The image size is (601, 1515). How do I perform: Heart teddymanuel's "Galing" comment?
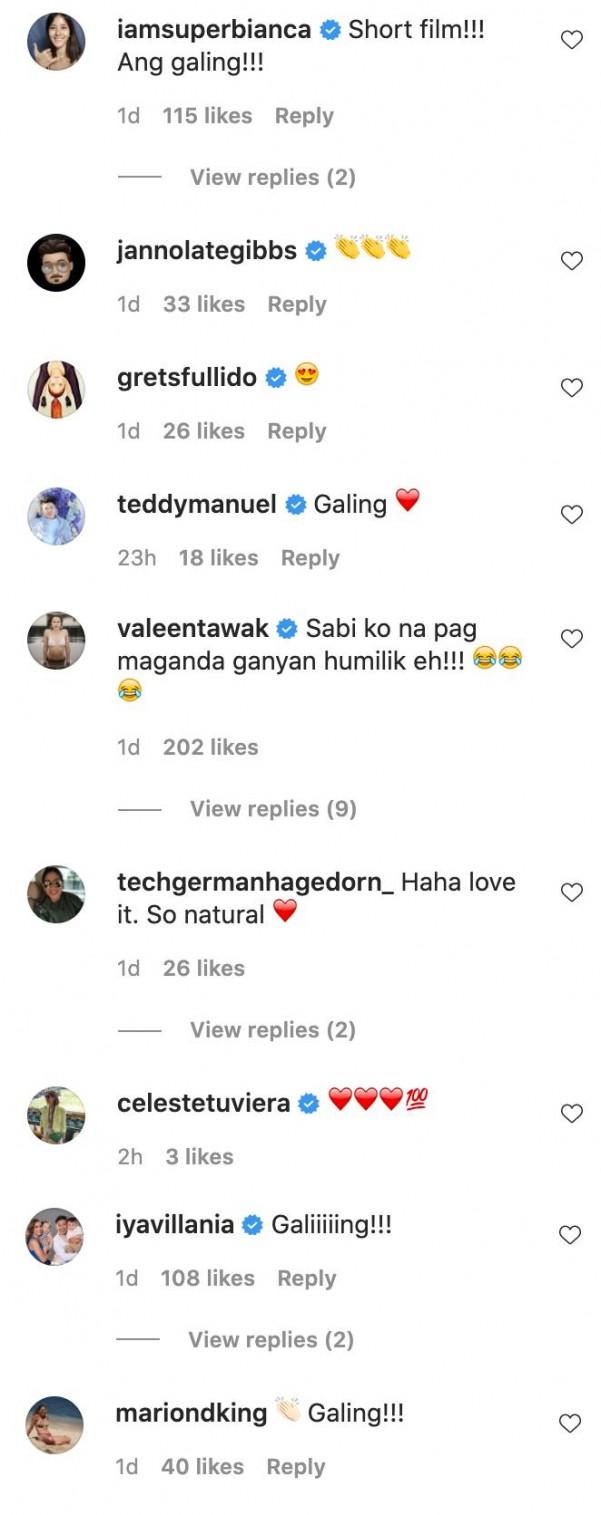[571, 515]
